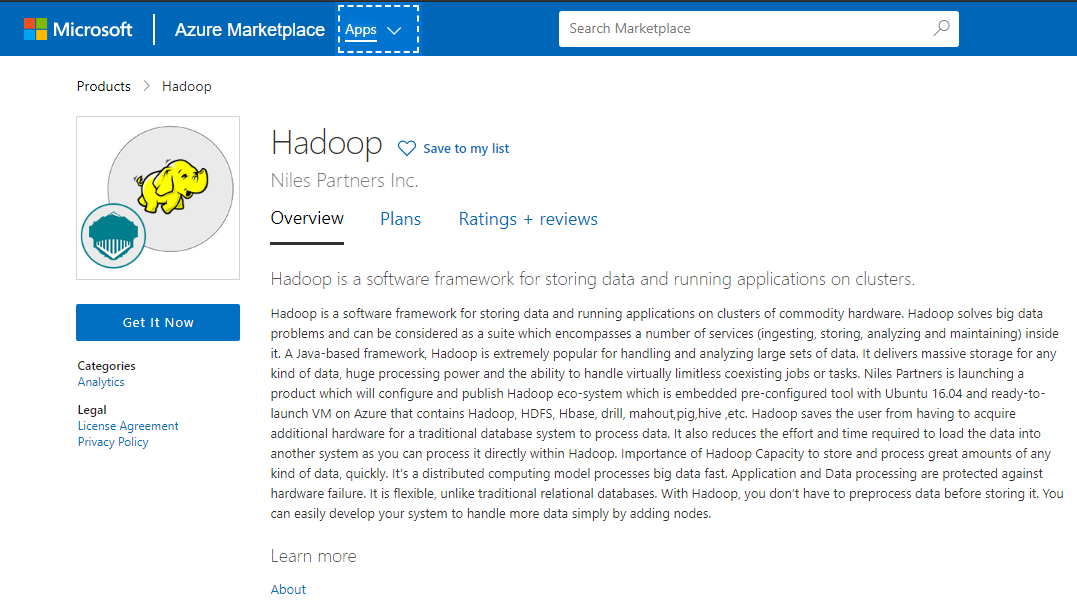This screenshot has width=1077, height=602.
Task: Click Save to my list link
Action: 466,148
